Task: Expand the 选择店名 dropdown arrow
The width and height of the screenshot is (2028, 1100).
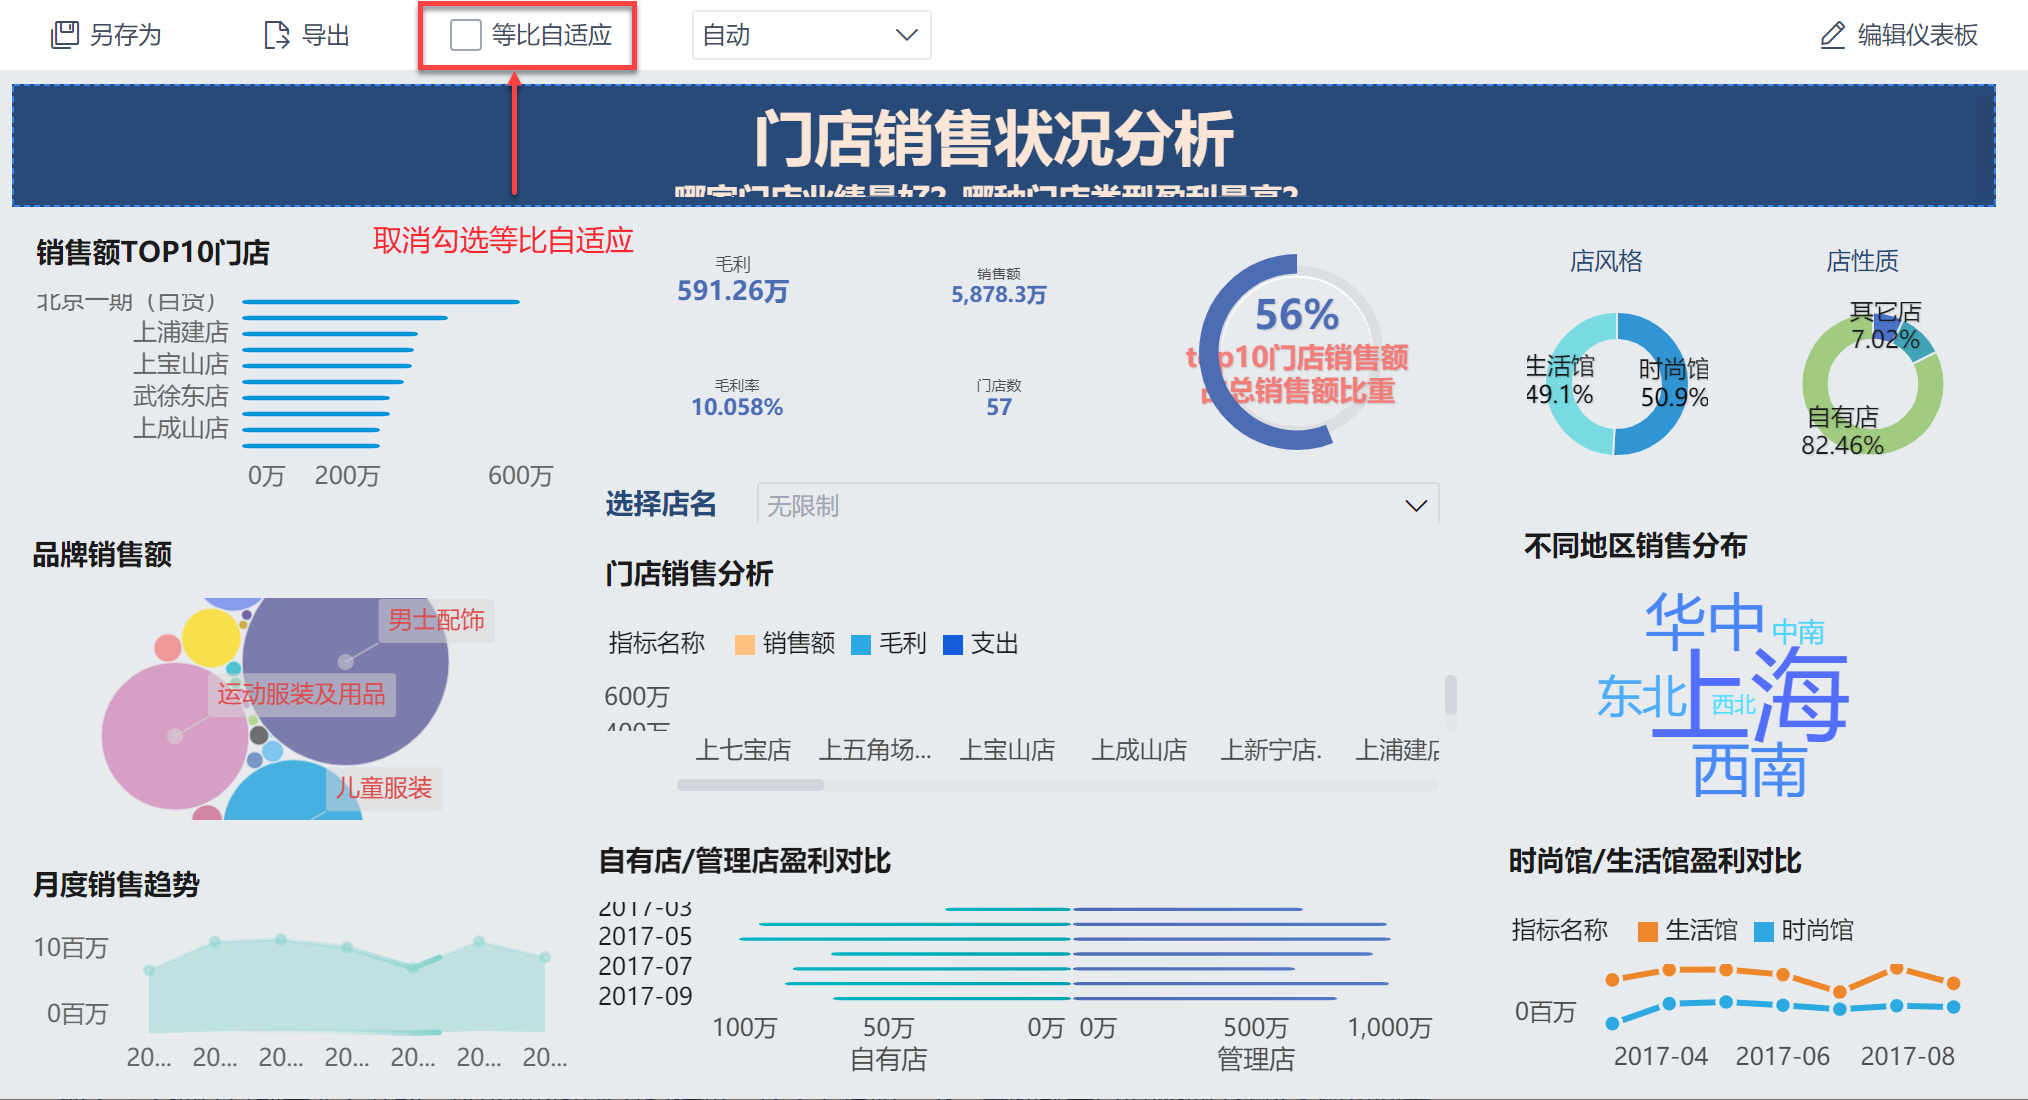Action: point(1415,505)
